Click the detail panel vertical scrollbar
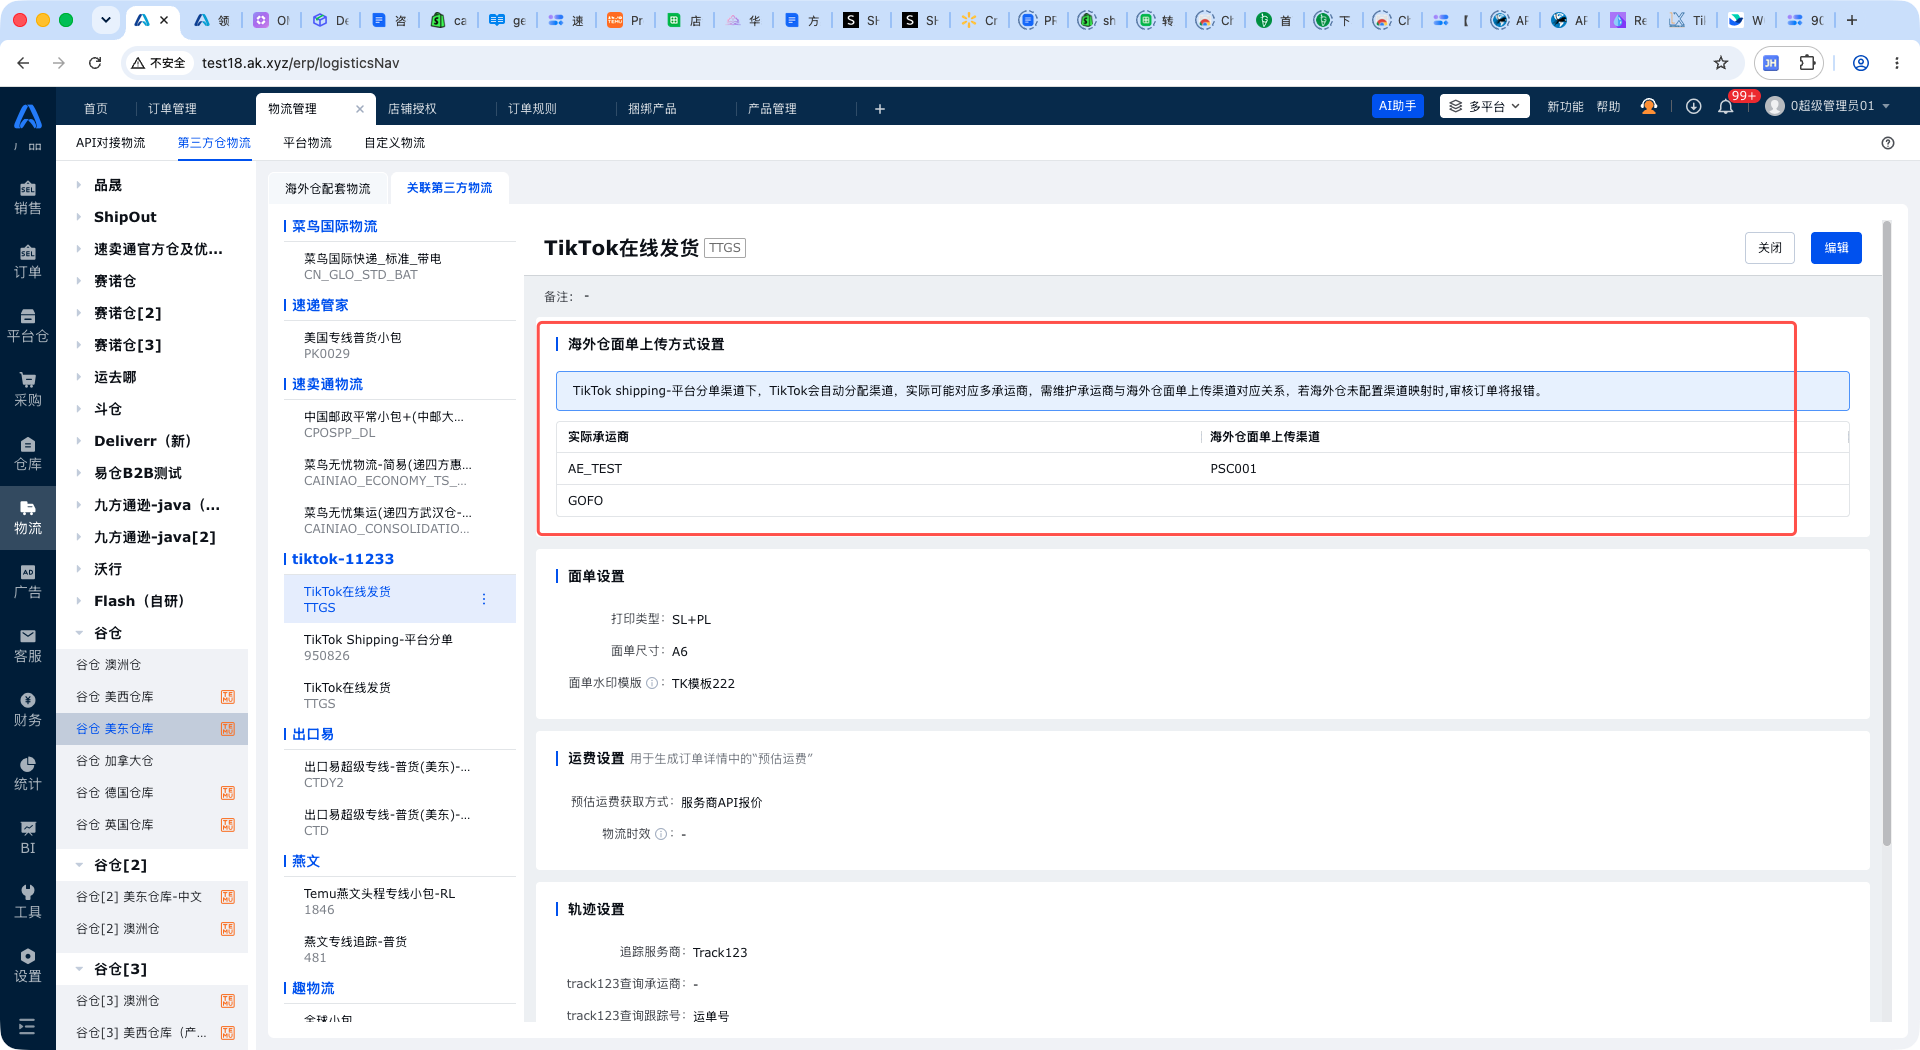 pyautogui.click(x=1887, y=533)
